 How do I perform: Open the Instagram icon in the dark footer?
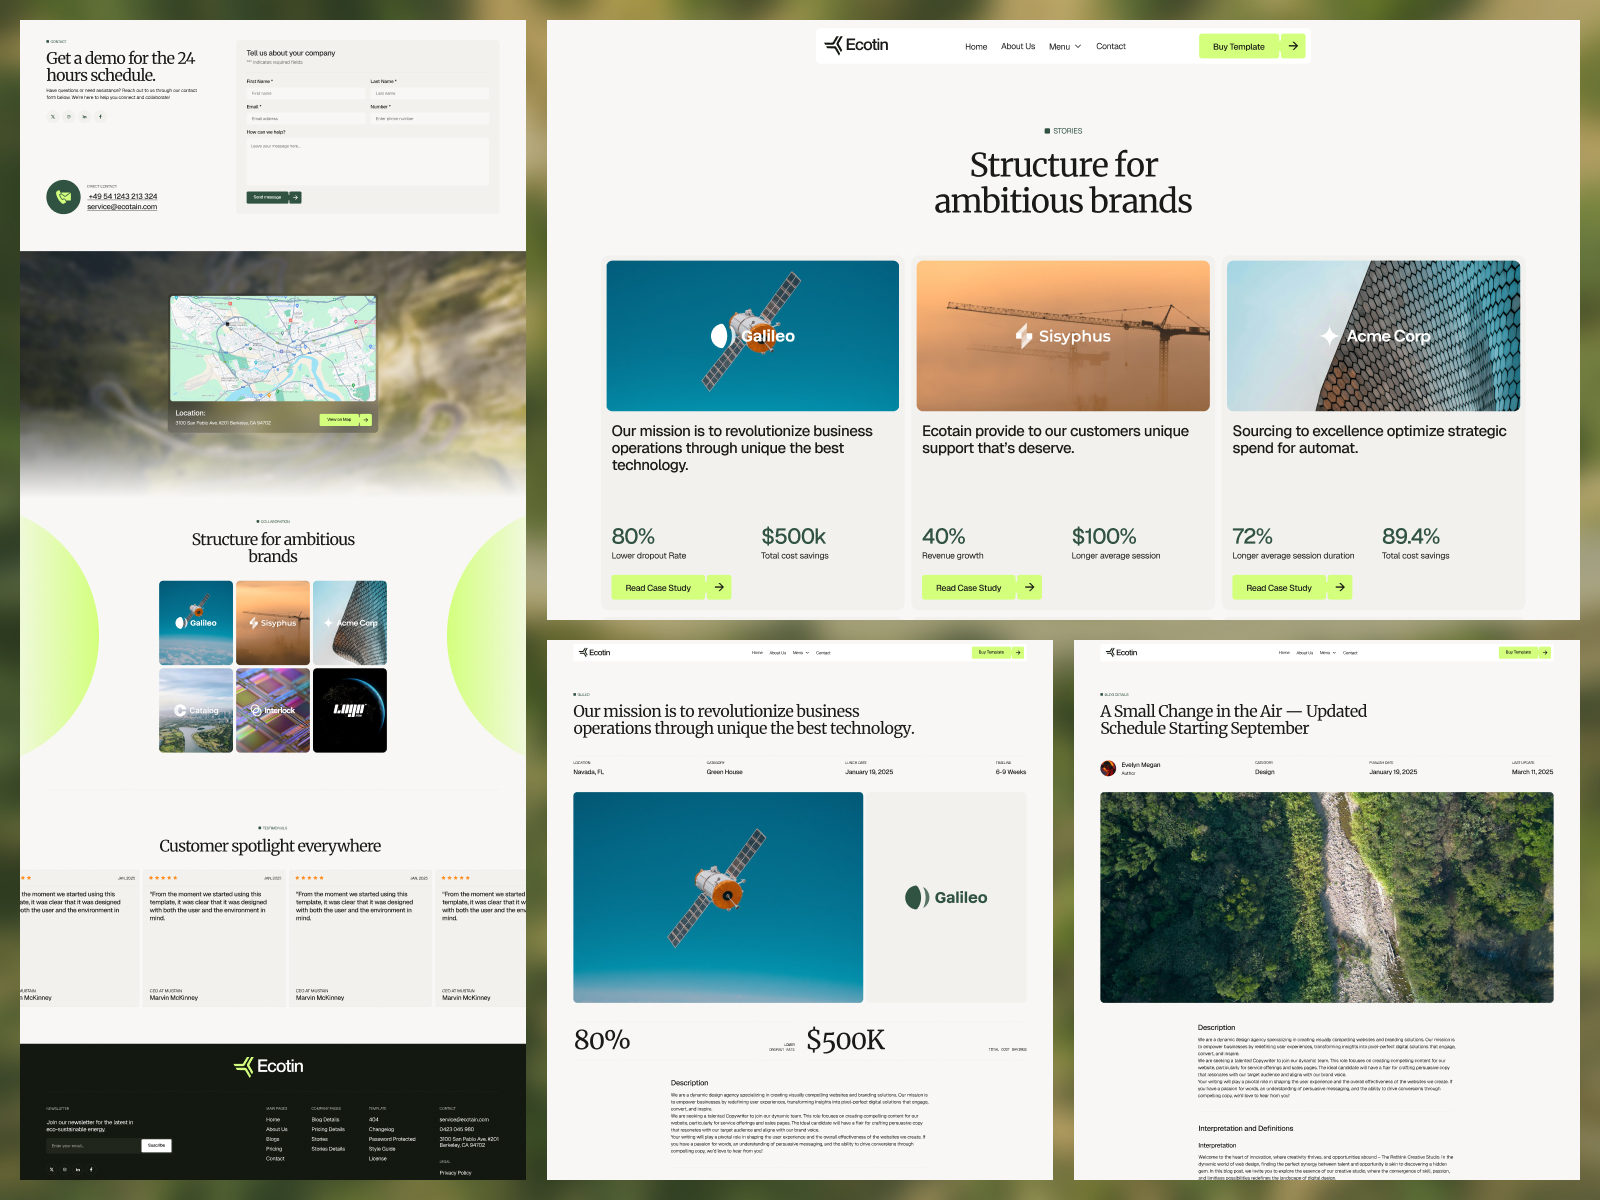pyautogui.click(x=65, y=1169)
